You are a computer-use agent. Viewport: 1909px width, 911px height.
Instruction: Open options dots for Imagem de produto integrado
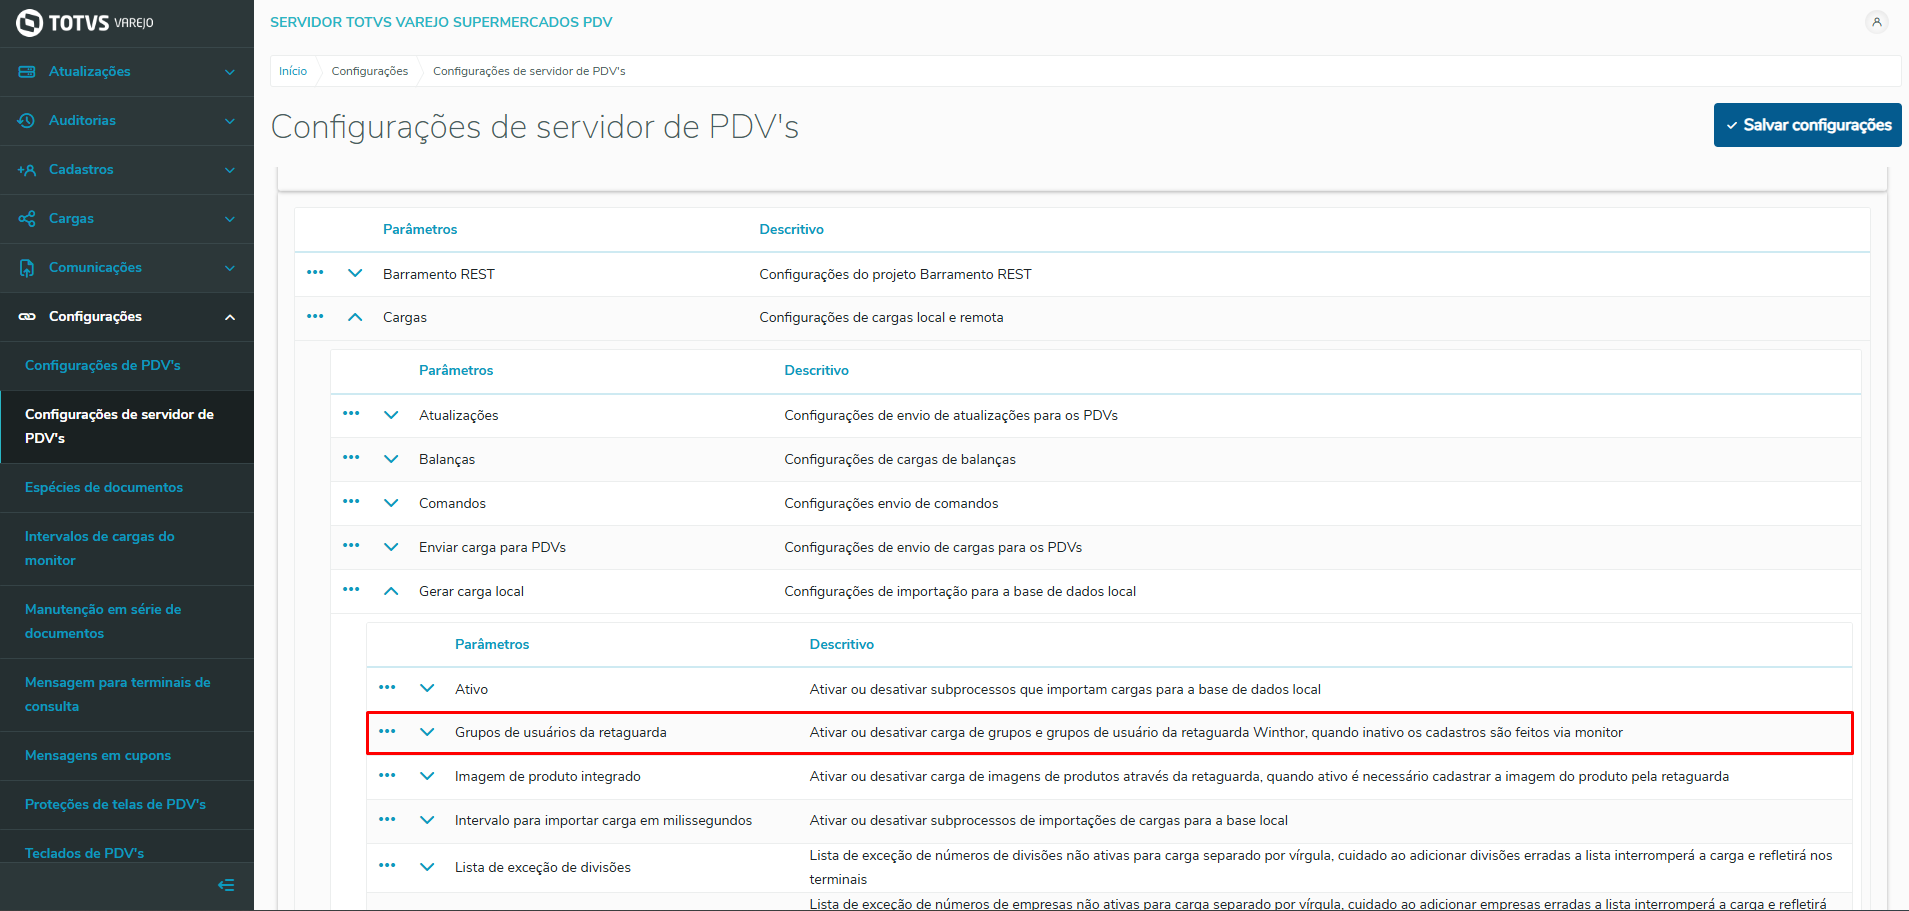click(387, 776)
